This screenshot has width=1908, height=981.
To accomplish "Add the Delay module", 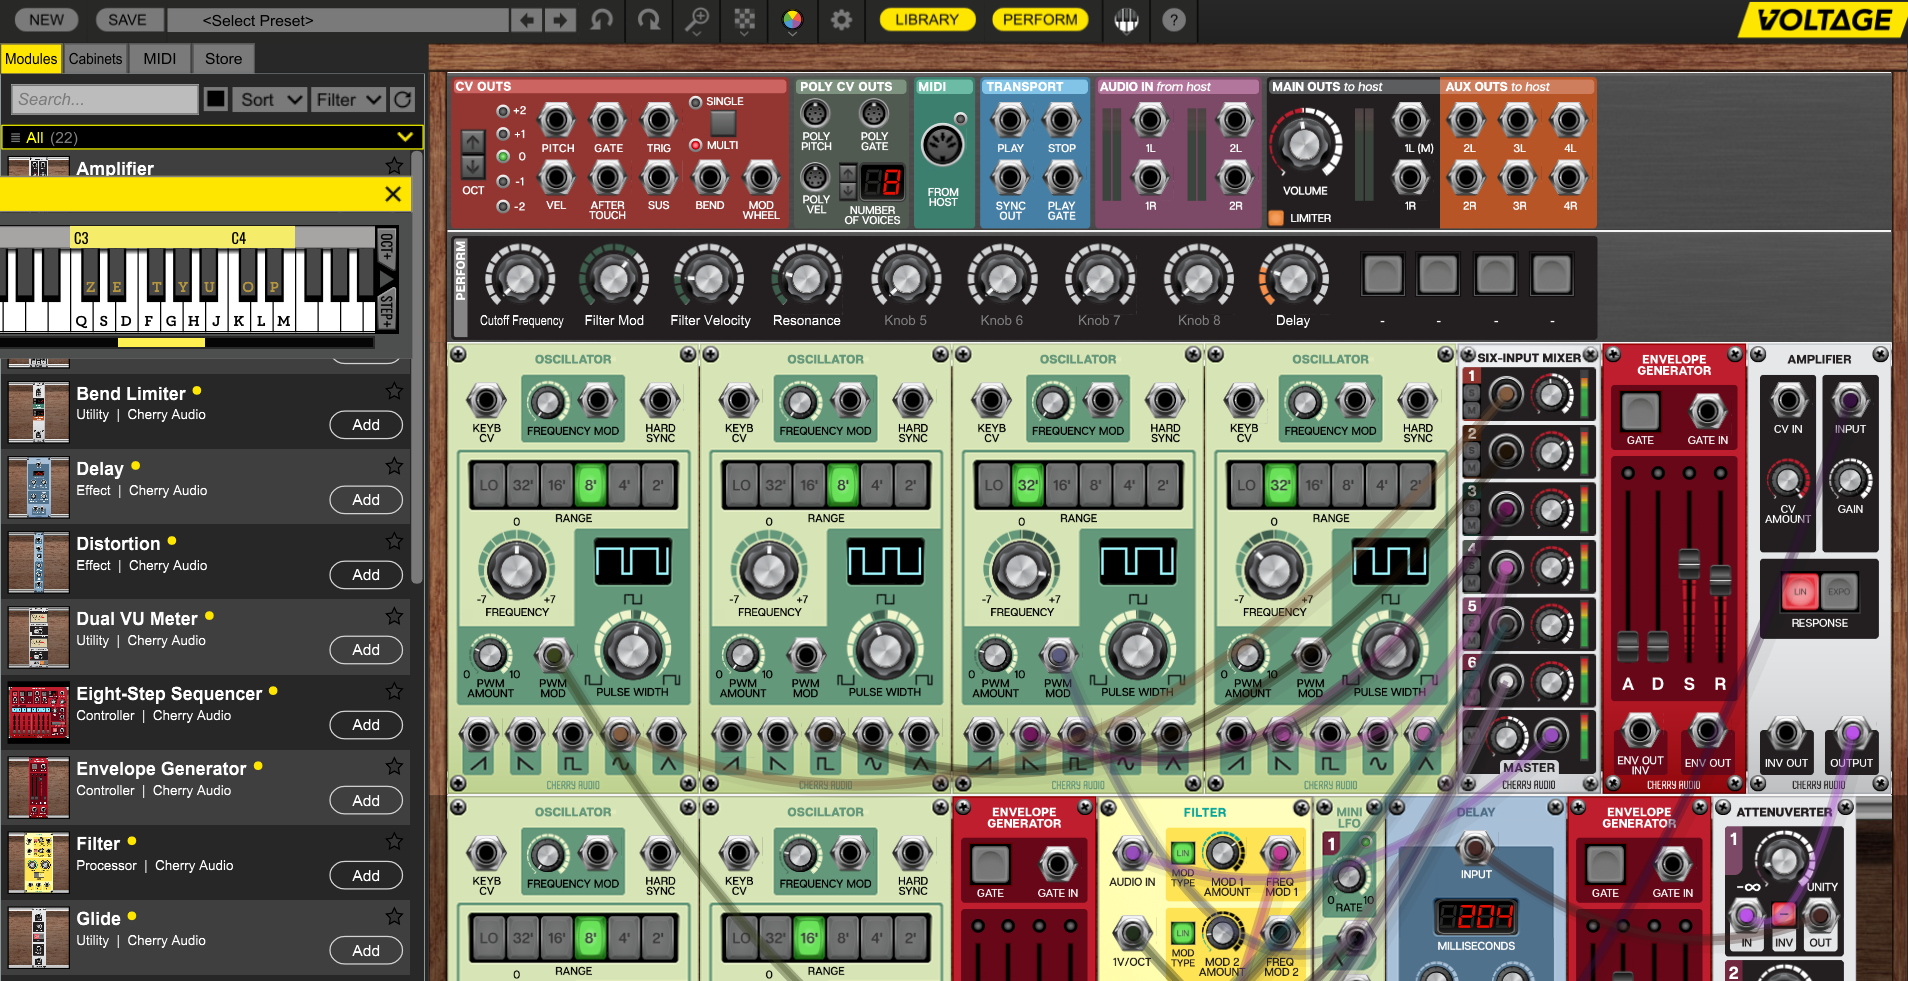I will 366,500.
